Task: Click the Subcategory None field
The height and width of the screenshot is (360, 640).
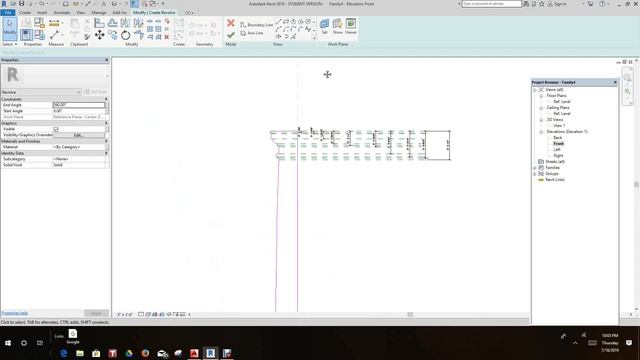Action: click(79, 159)
